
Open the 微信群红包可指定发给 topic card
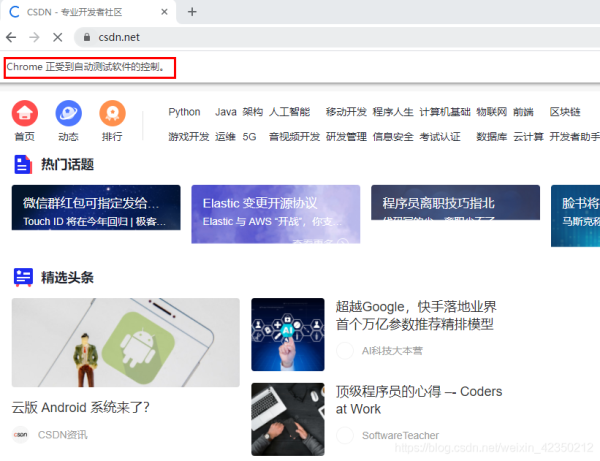pos(96,213)
